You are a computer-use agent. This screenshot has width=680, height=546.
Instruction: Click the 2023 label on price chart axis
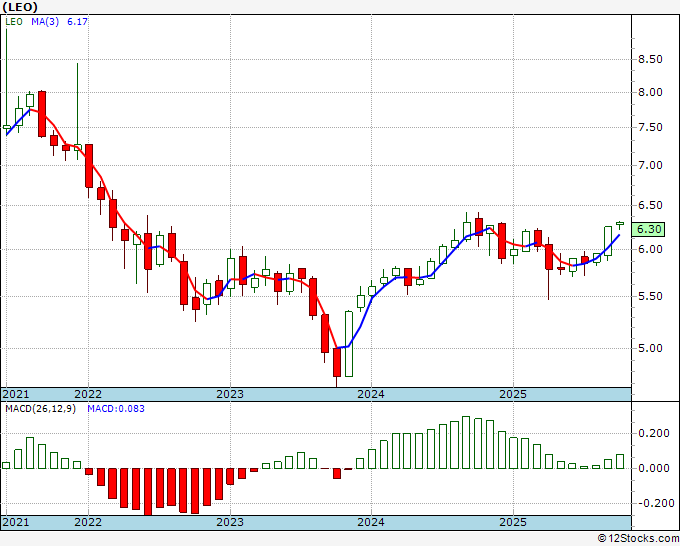coord(230,394)
